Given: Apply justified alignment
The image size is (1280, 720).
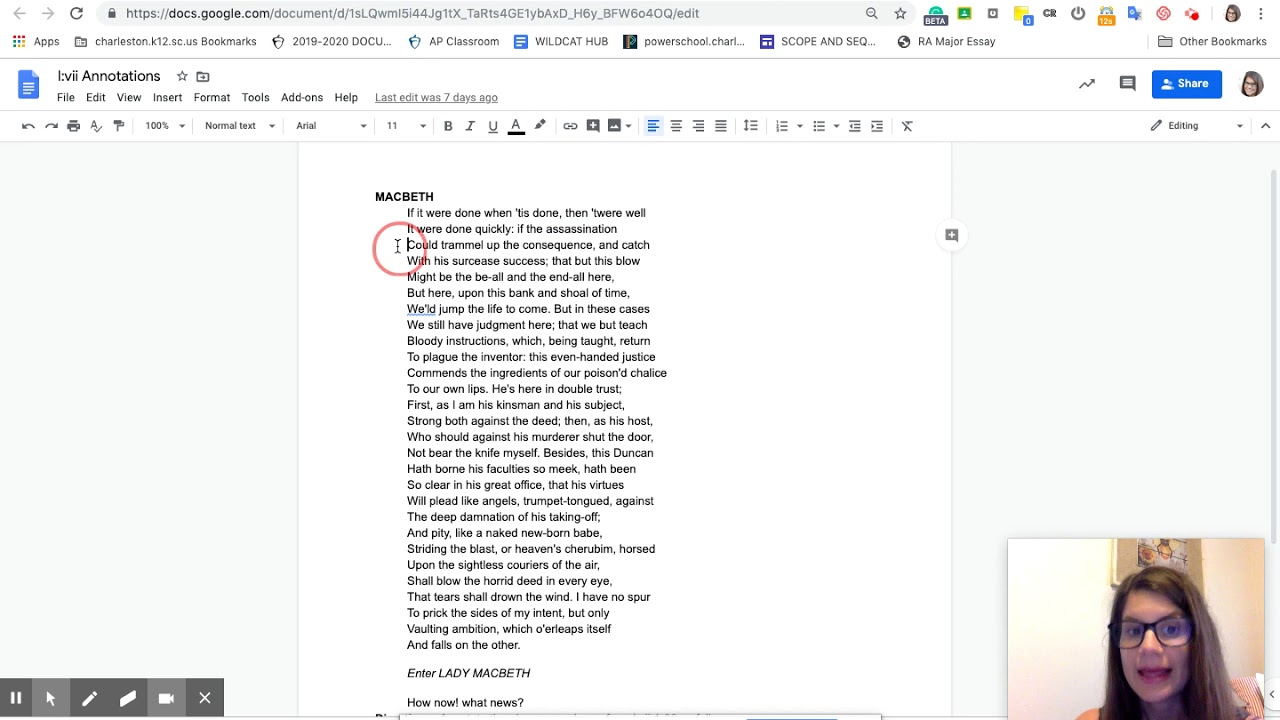Looking at the screenshot, I should tap(720, 126).
